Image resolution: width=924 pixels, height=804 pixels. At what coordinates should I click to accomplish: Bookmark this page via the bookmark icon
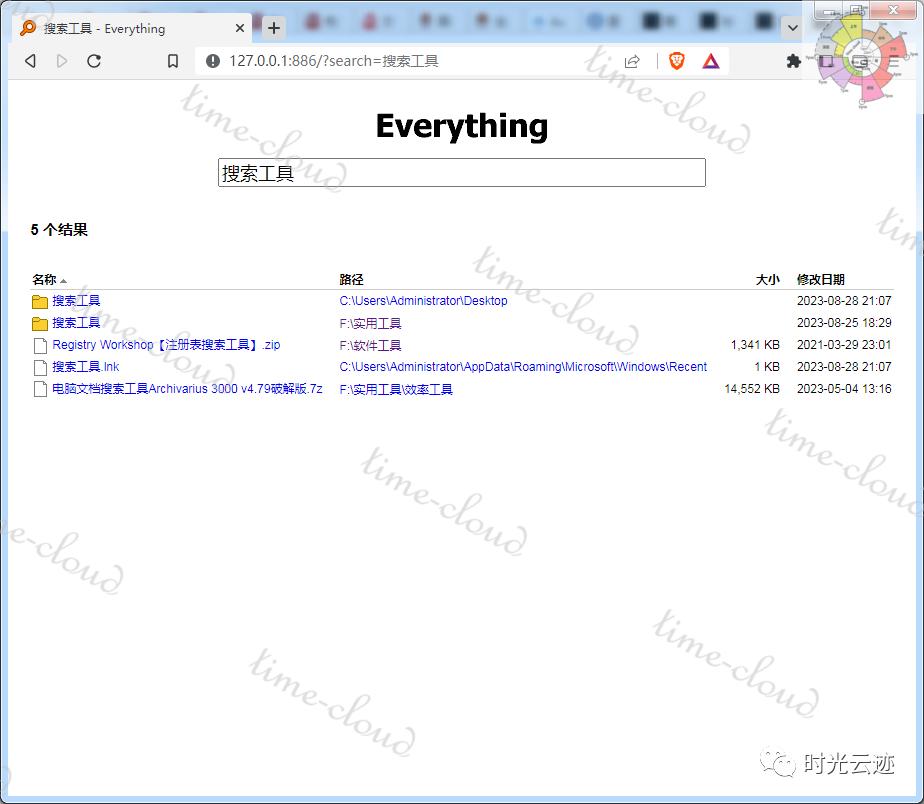tap(171, 61)
